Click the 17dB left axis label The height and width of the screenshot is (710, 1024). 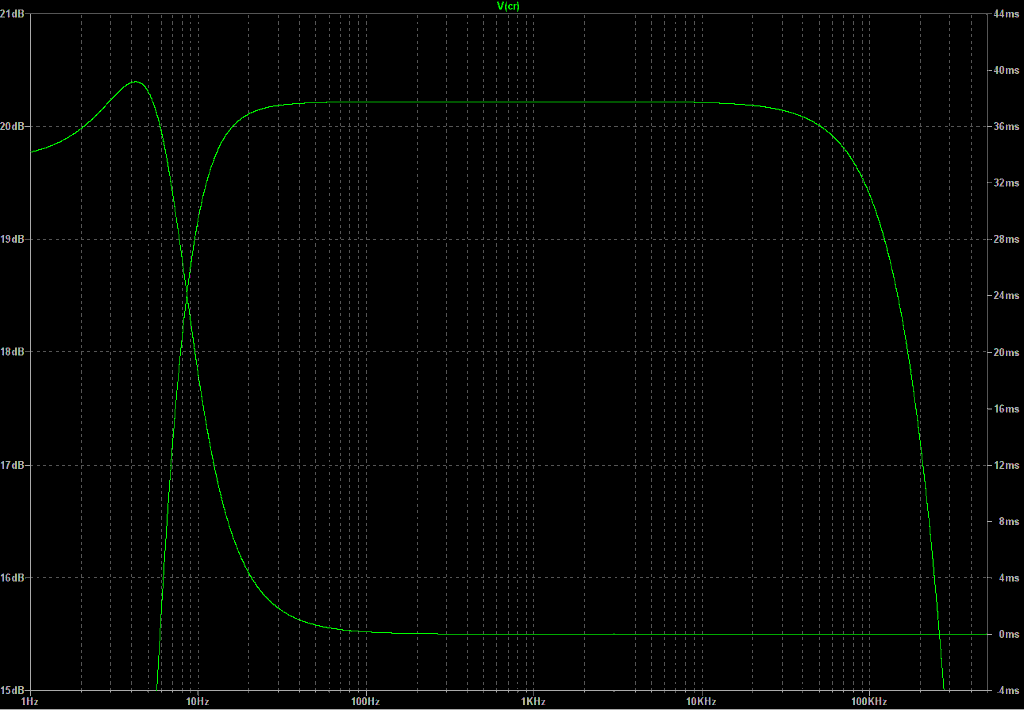coord(12,465)
